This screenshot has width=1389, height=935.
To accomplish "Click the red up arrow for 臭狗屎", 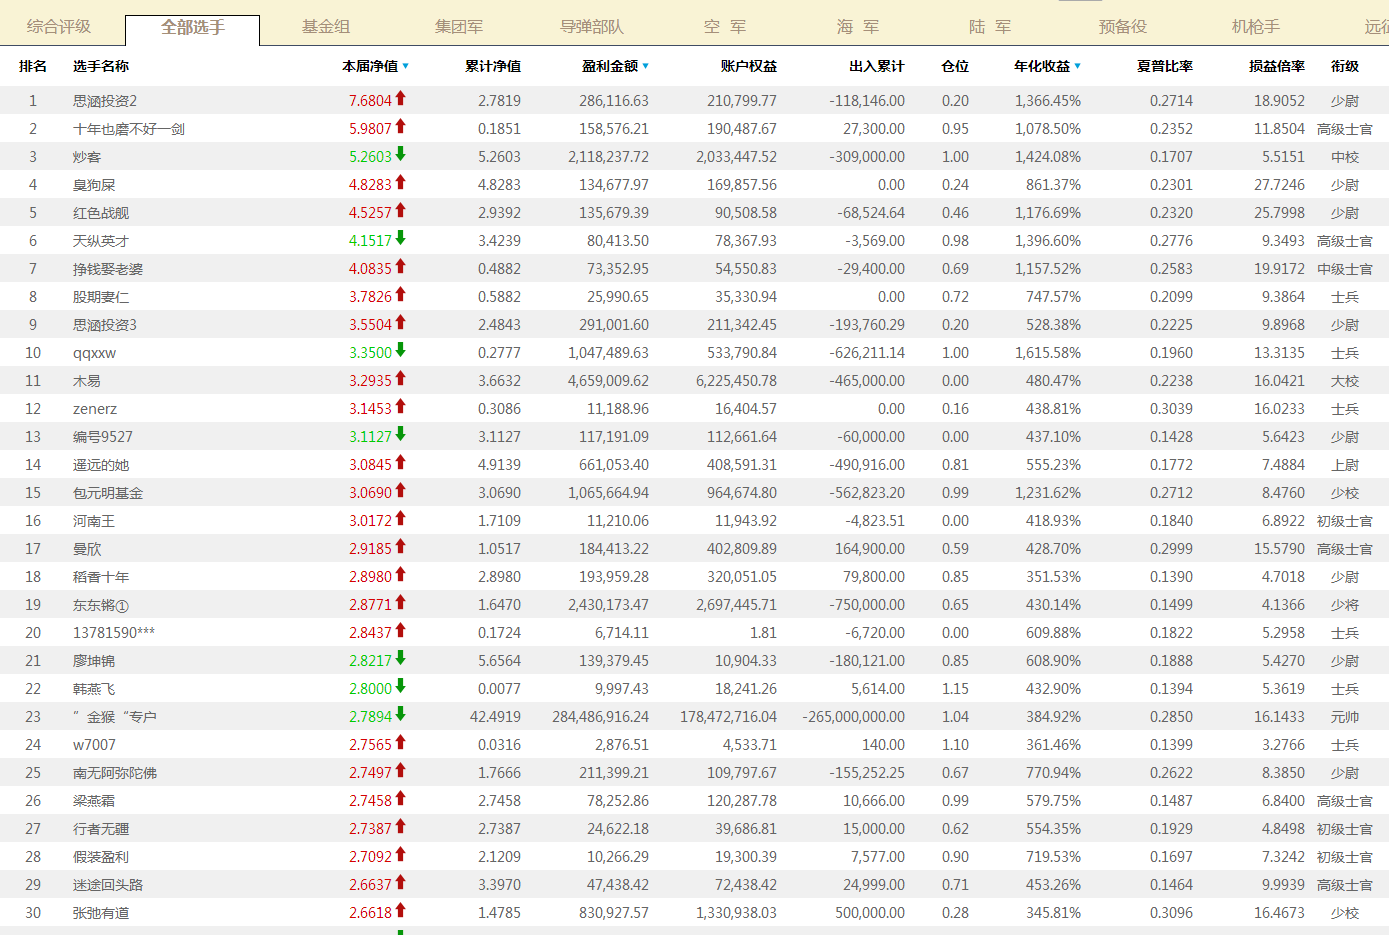I will (x=400, y=182).
